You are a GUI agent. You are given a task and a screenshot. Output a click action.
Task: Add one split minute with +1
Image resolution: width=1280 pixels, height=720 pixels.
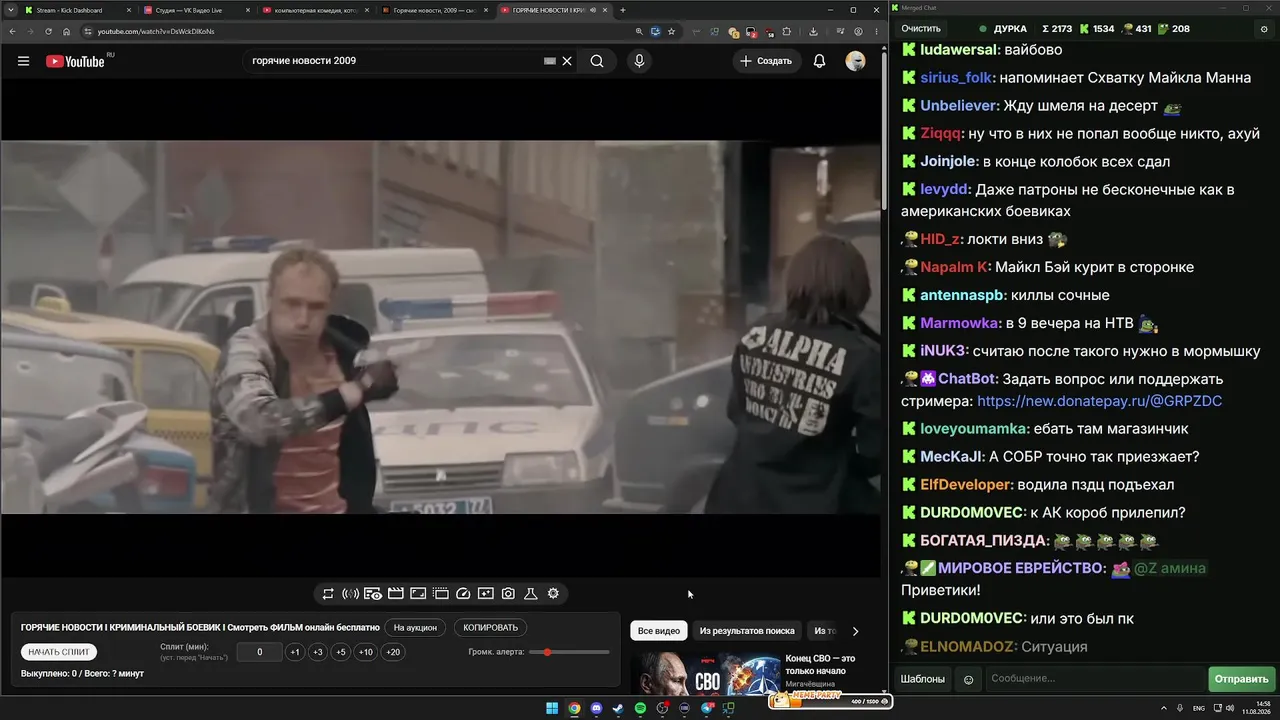294,652
